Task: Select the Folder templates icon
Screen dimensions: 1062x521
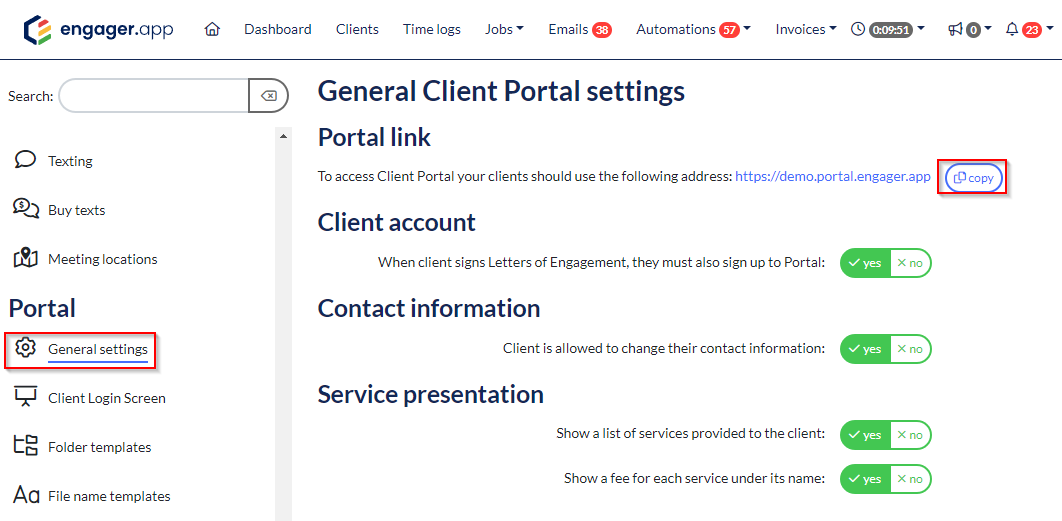Action: [x=26, y=446]
